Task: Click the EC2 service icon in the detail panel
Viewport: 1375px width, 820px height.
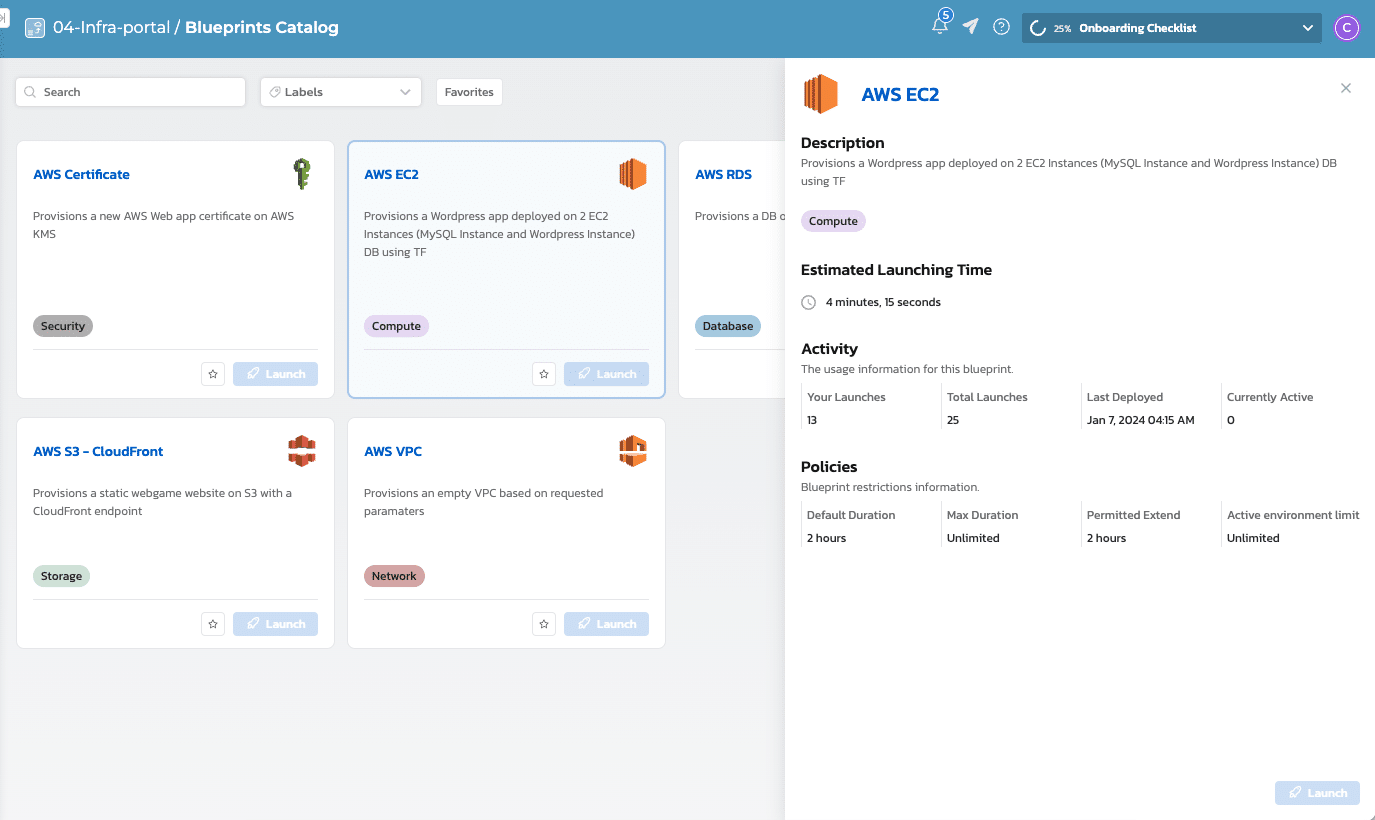Action: (x=819, y=93)
